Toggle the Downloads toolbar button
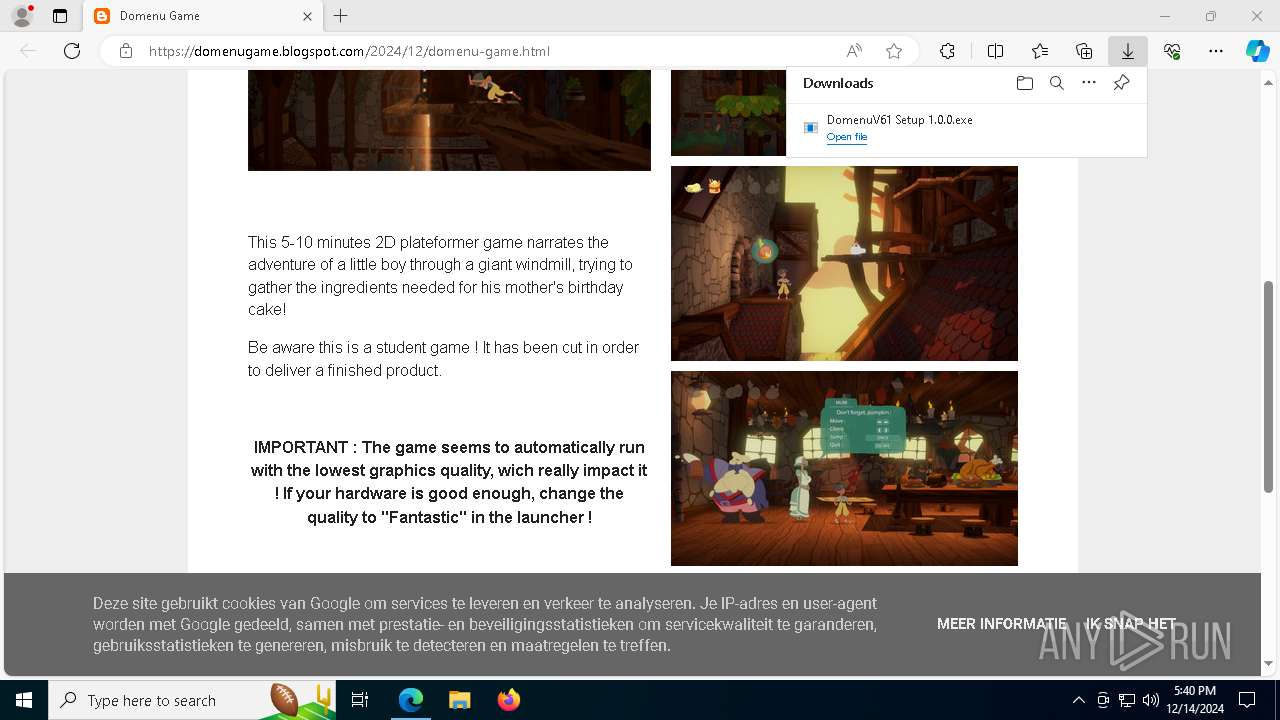The image size is (1280, 720). coord(1127,51)
